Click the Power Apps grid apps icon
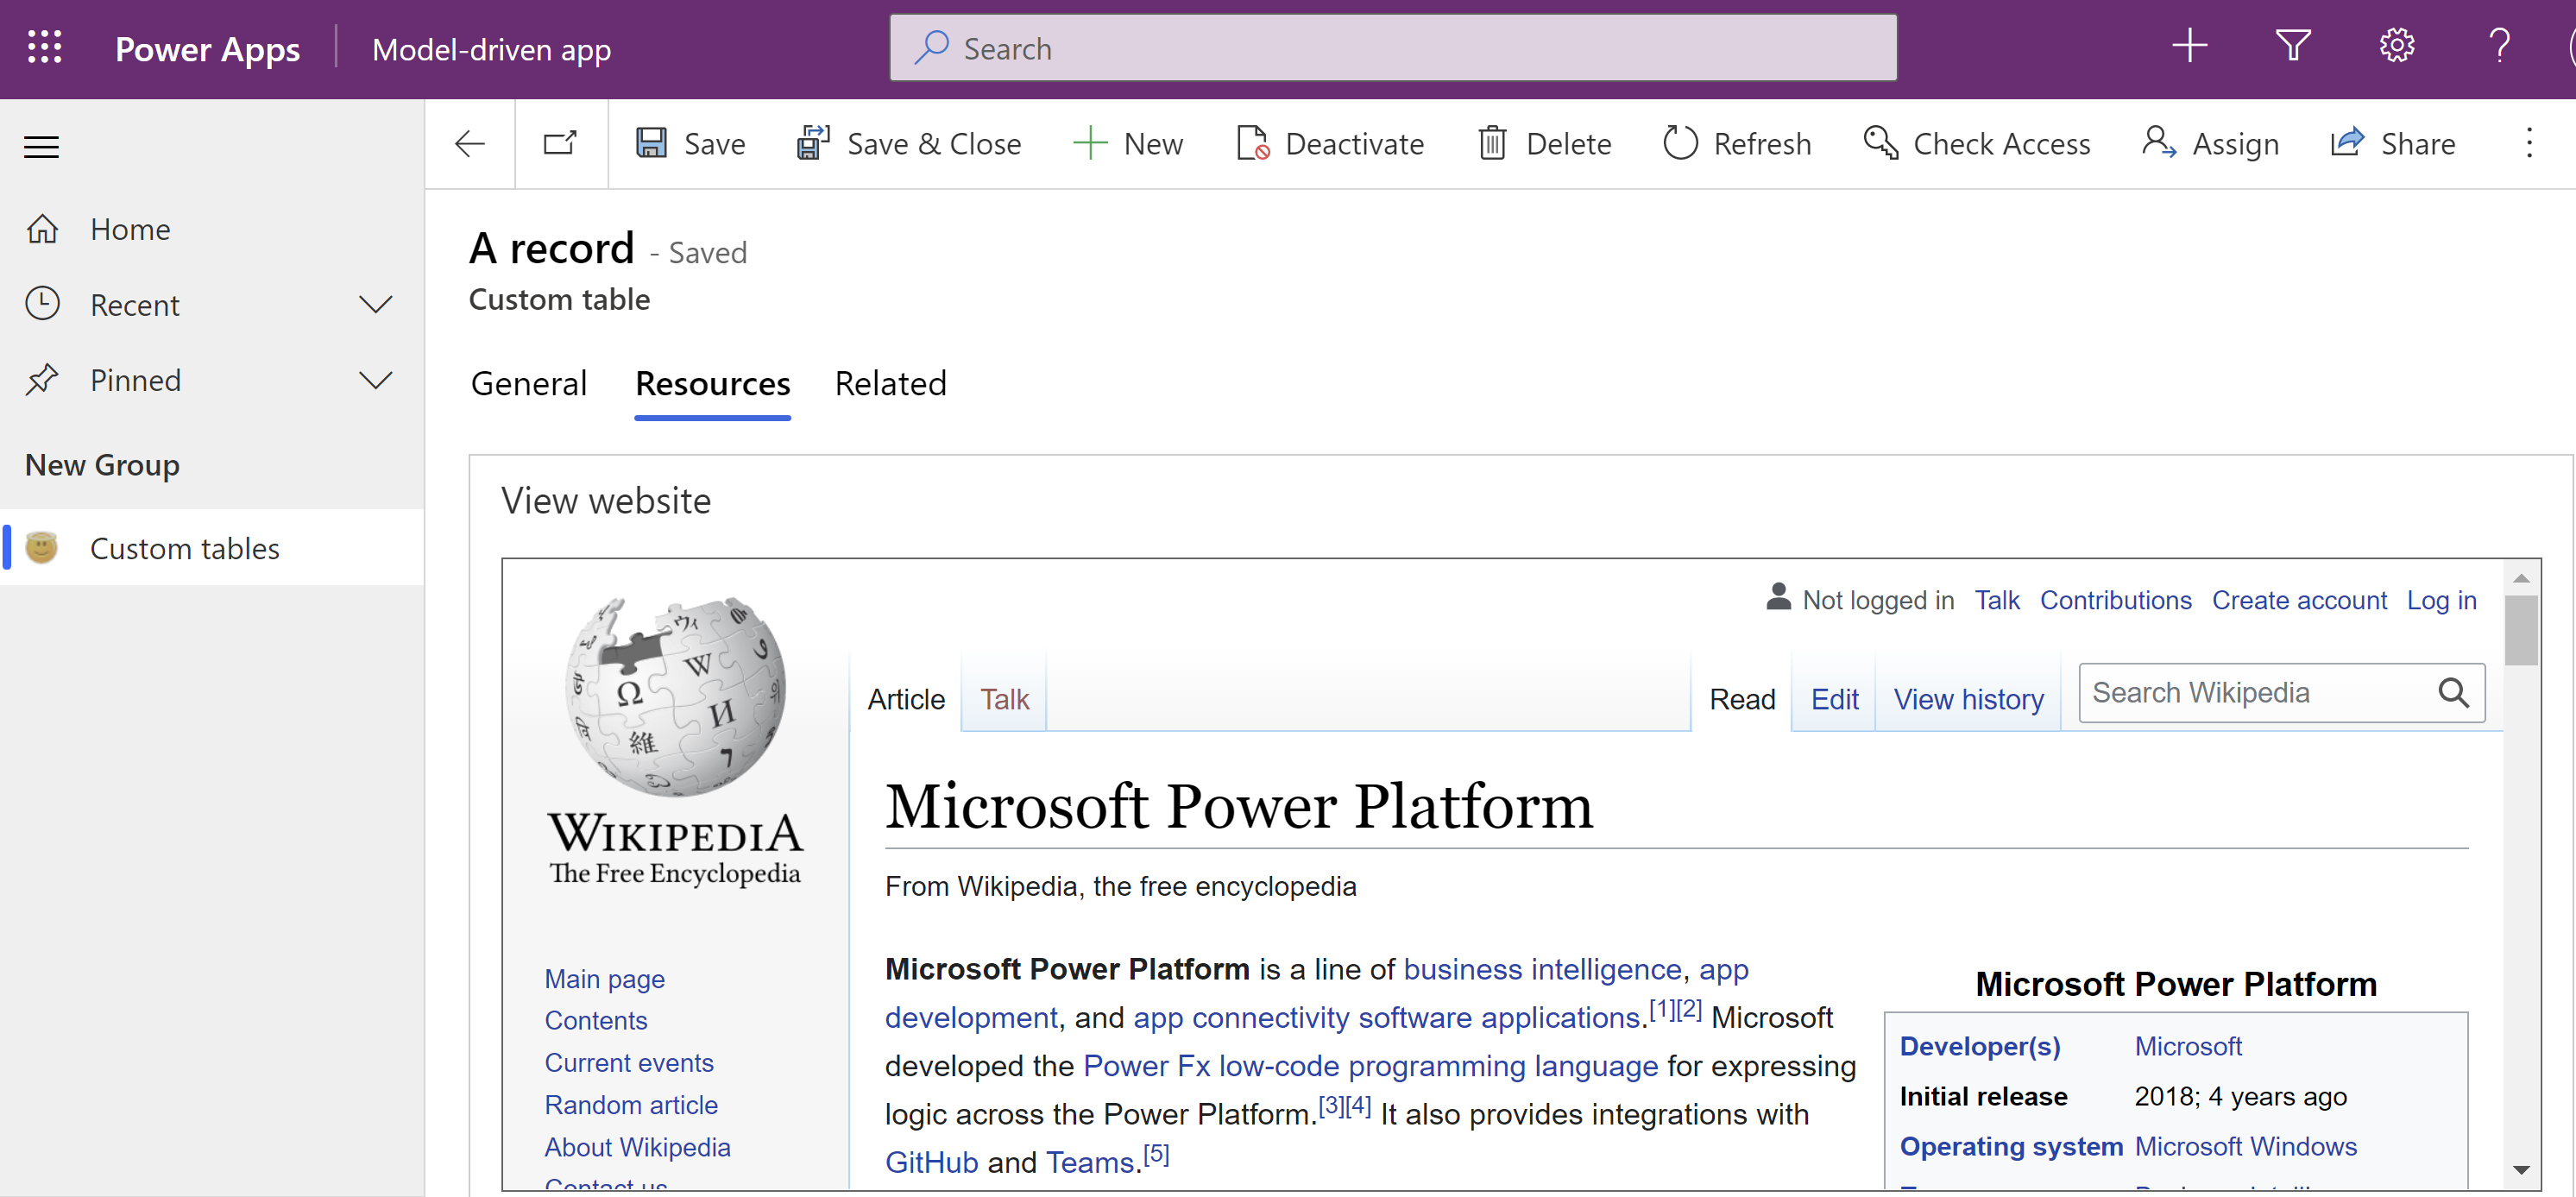 tap(44, 47)
